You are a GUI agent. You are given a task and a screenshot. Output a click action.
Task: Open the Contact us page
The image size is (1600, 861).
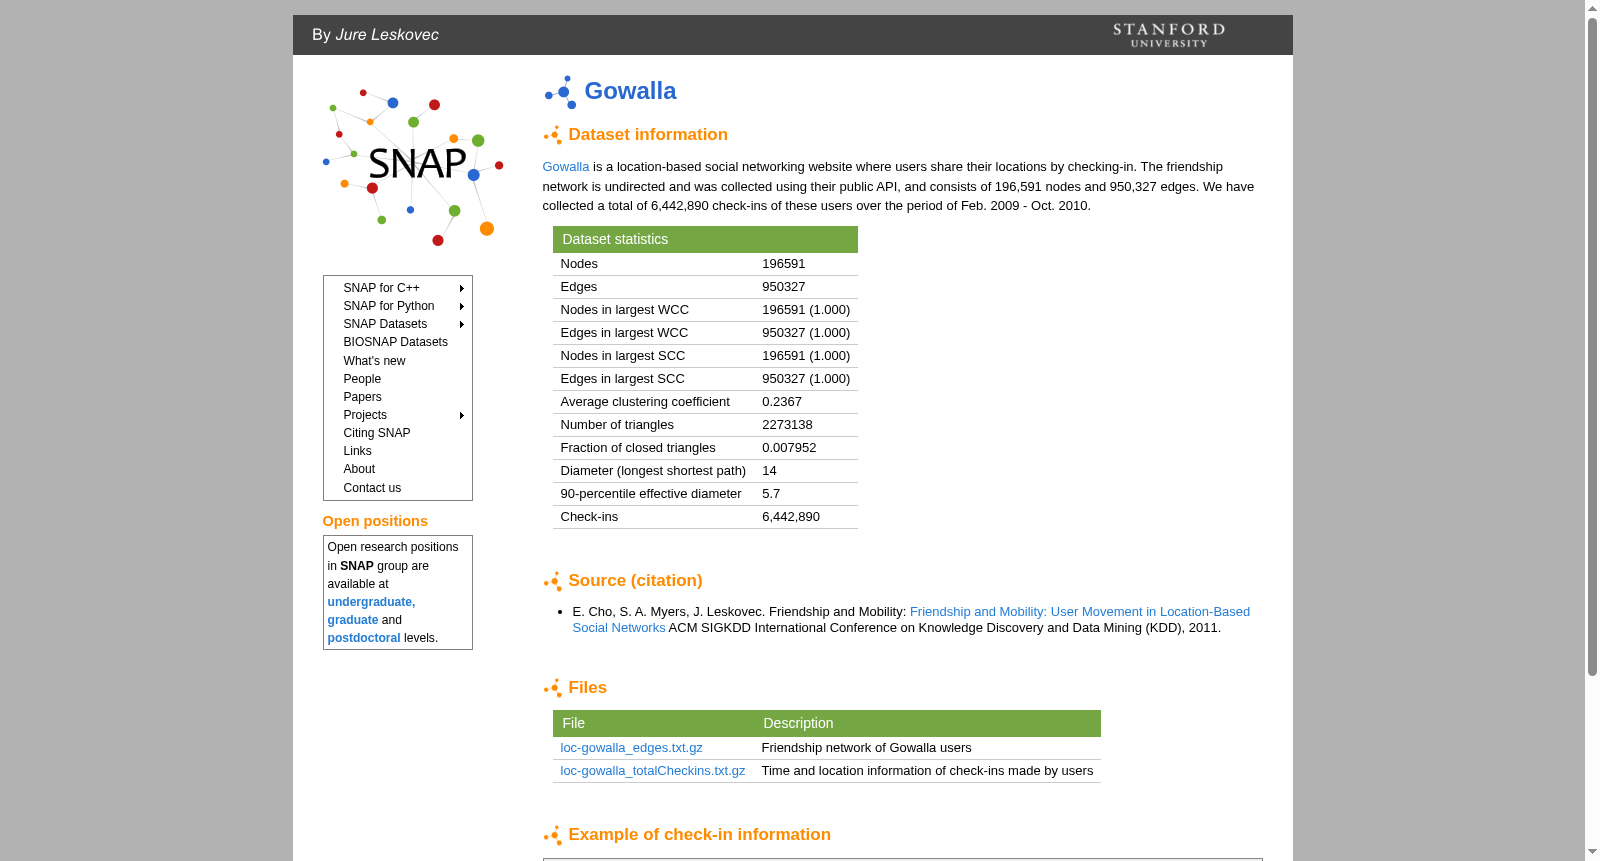tap(372, 488)
